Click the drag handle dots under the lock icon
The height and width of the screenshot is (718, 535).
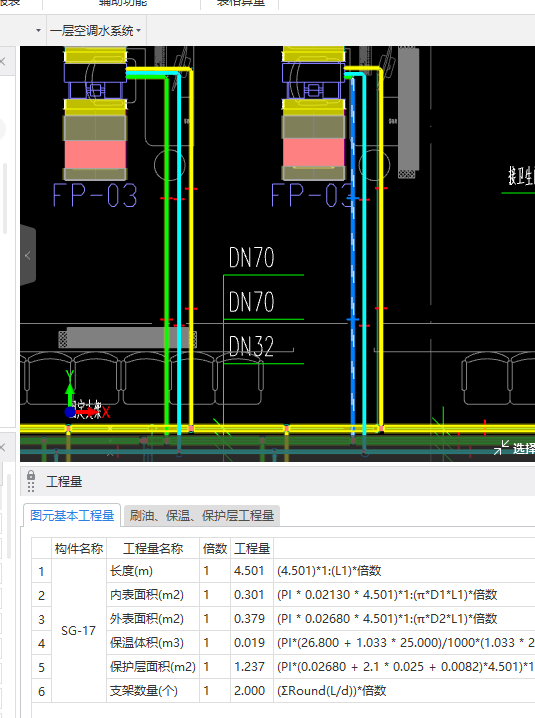tap(31, 486)
